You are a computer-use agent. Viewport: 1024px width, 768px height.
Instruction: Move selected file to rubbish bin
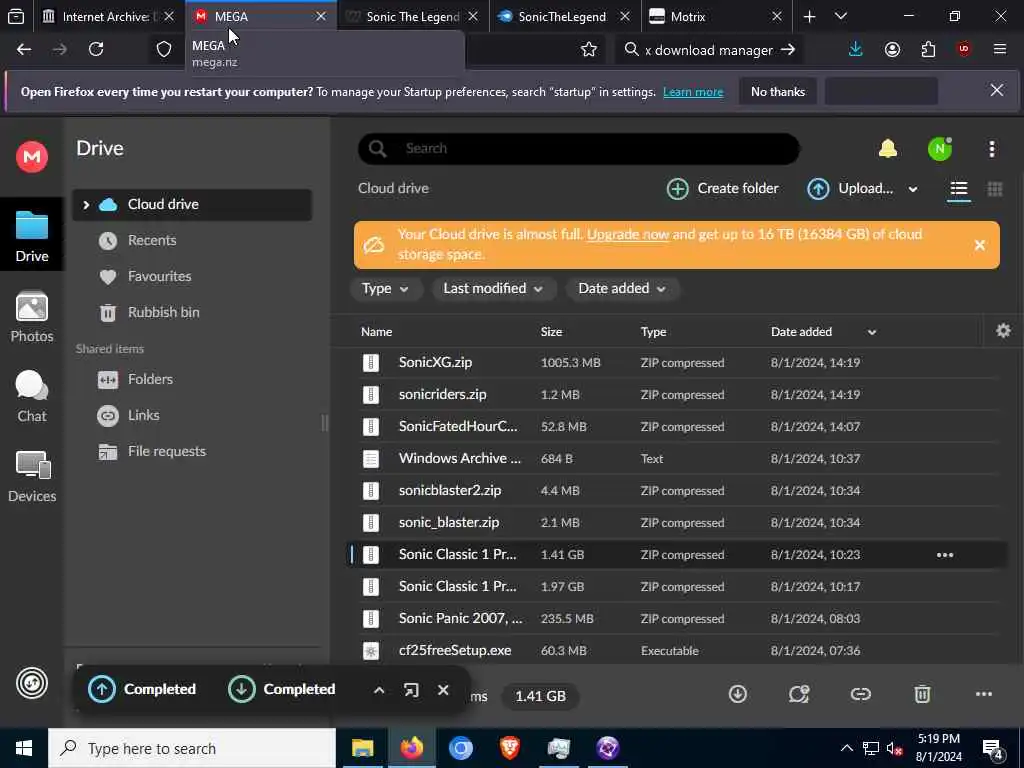click(921, 694)
